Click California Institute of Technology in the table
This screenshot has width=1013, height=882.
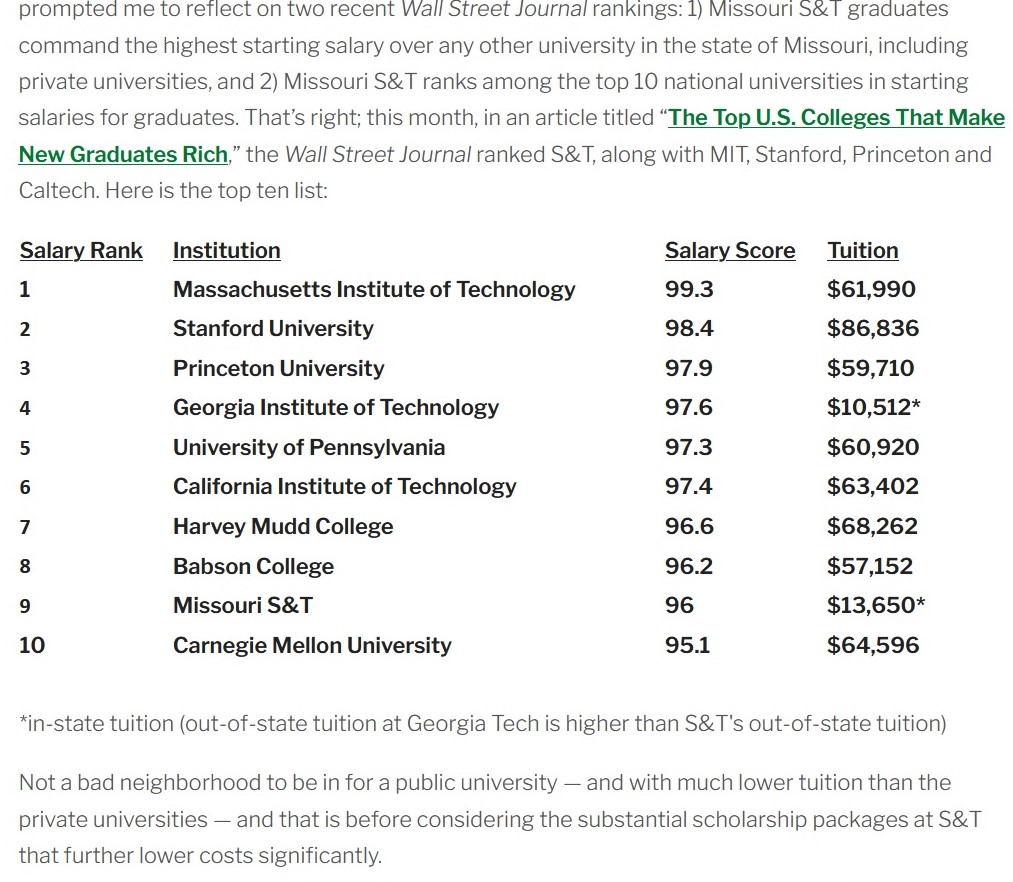(344, 487)
